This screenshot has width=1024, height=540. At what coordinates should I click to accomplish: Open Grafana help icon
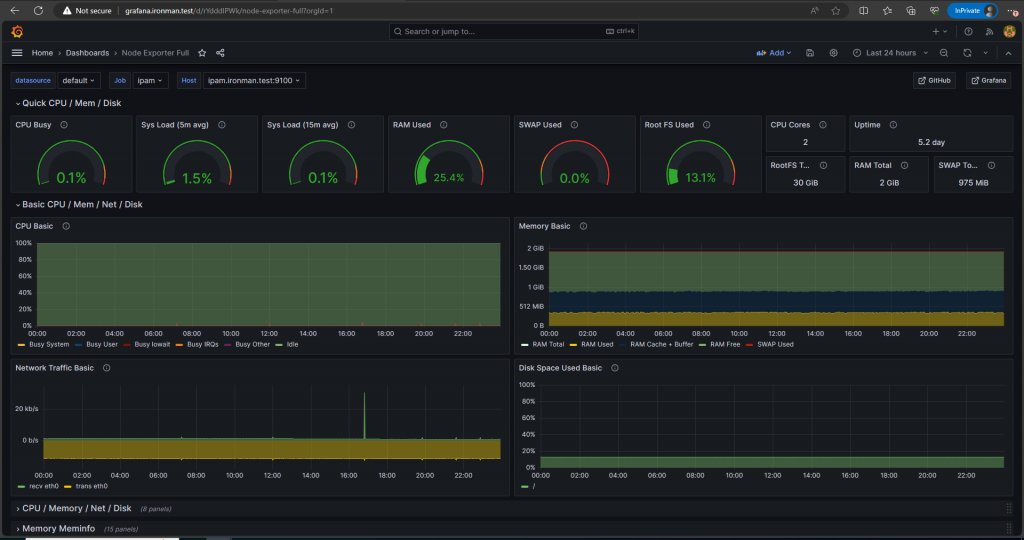click(968, 31)
